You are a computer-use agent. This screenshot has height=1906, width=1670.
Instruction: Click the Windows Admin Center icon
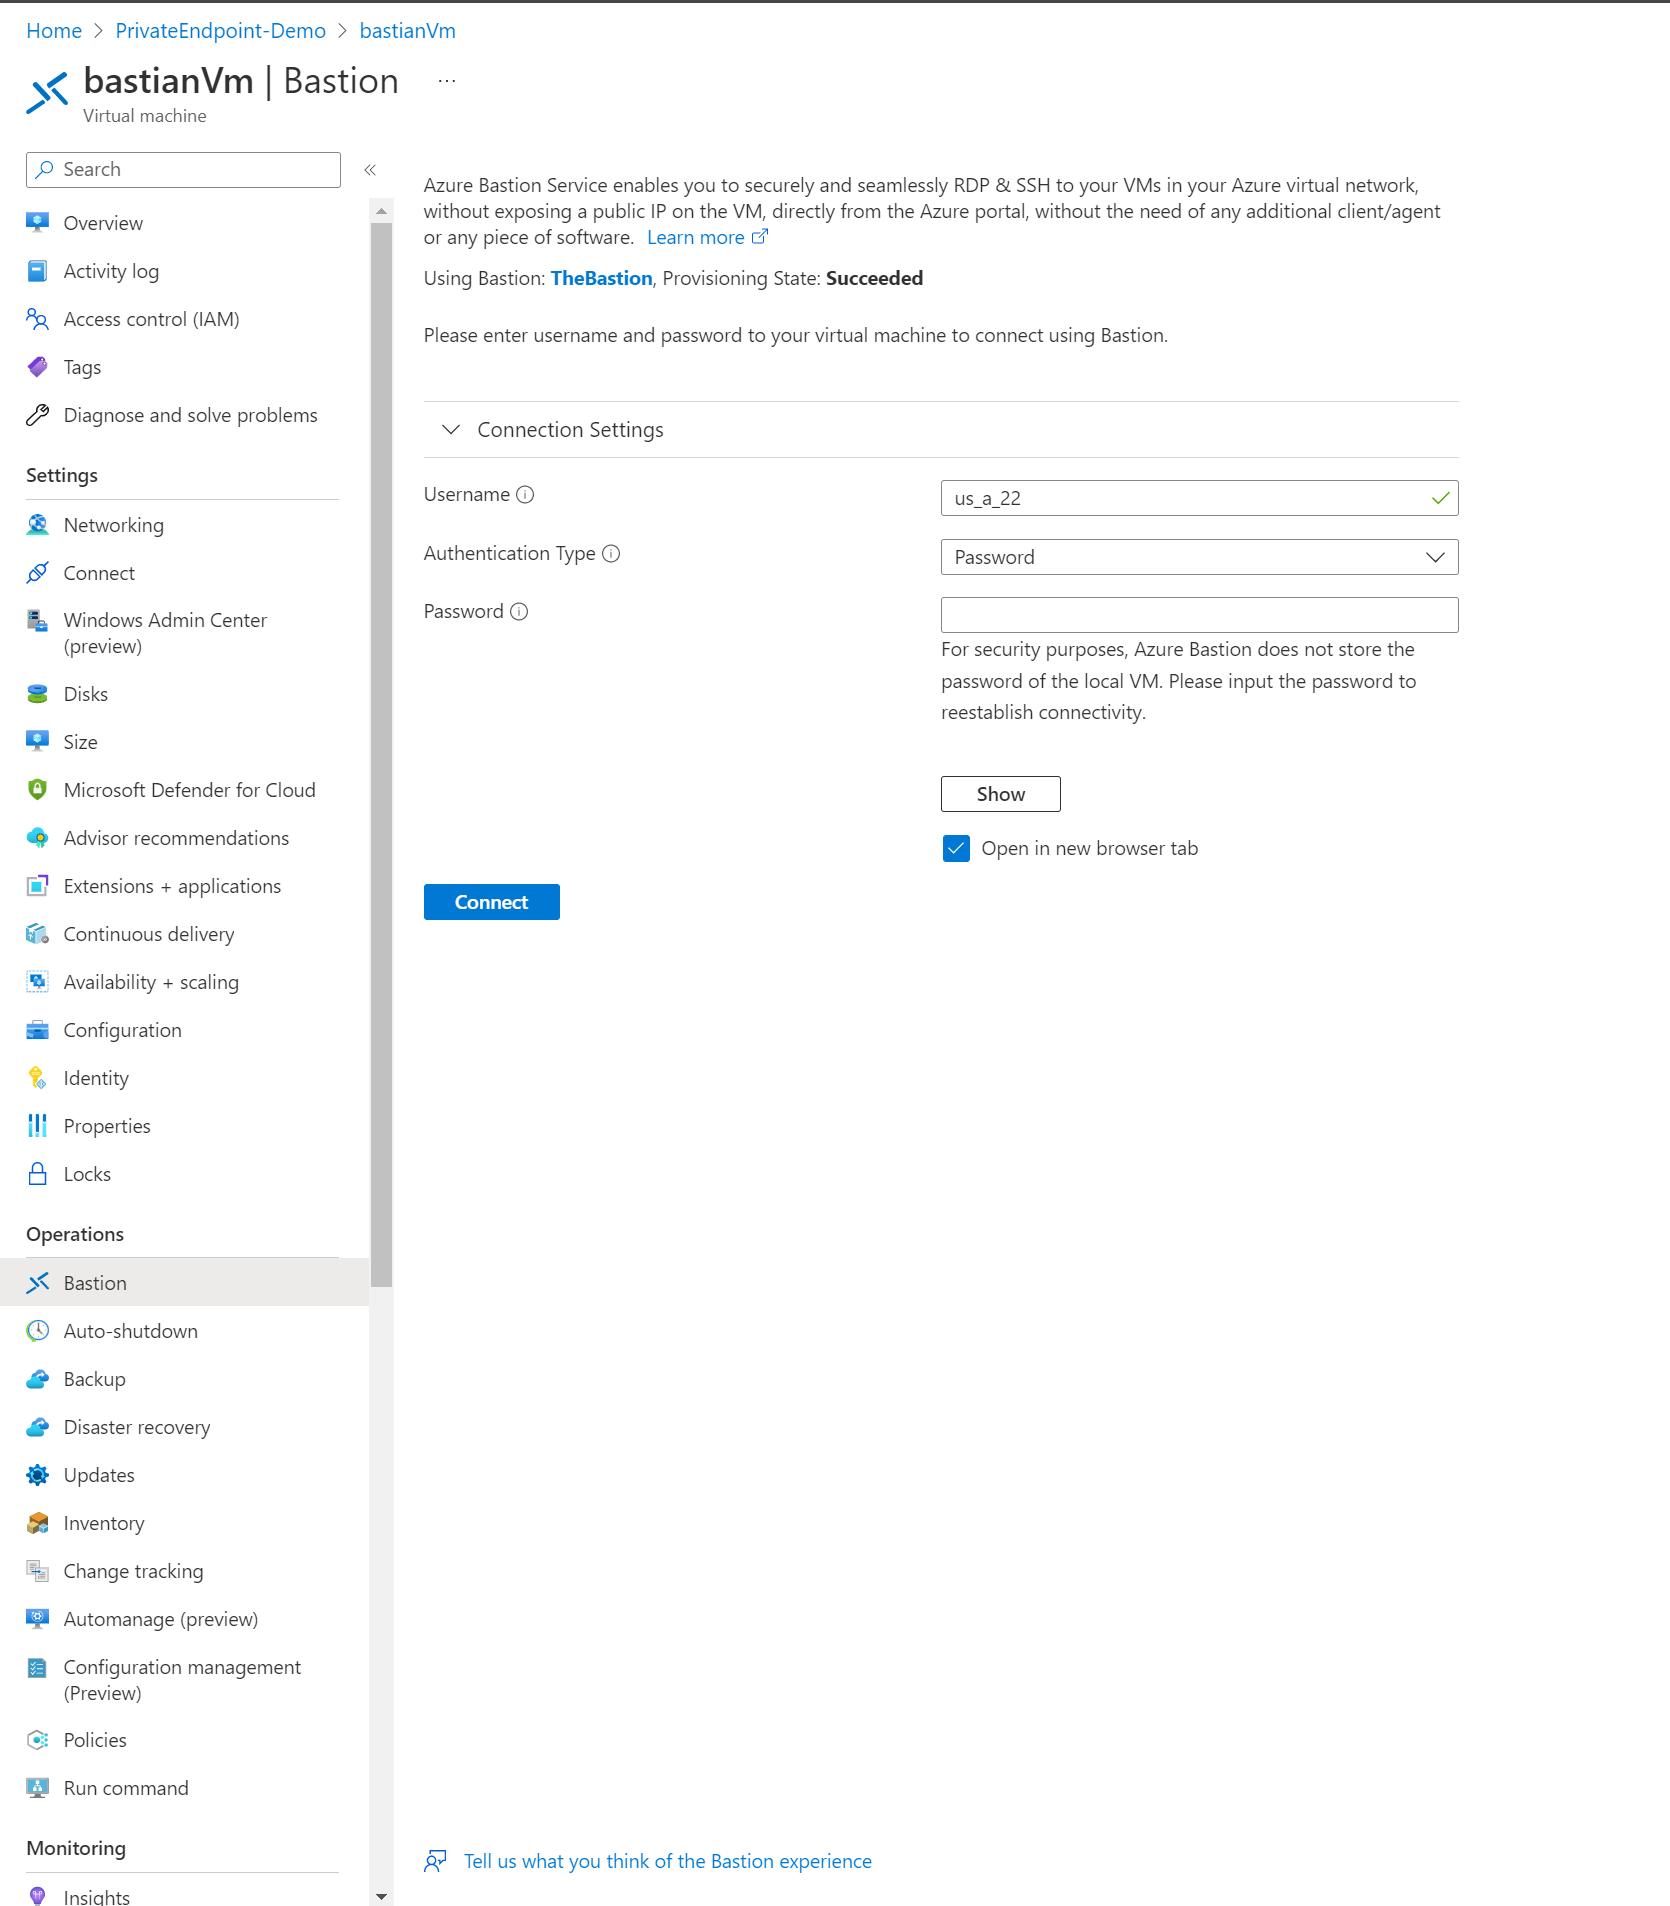pyautogui.click(x=38, y=621)
